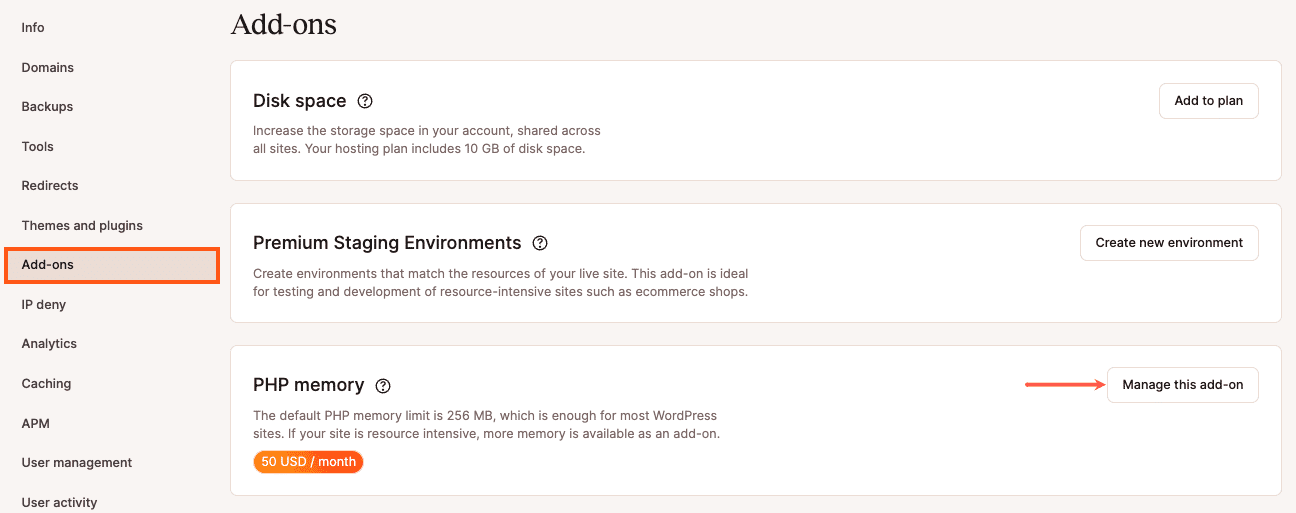The height and width of the screenshot is (513, 1296).
Task: Open APM in the sidebar
Action: (x=35, y=424)
